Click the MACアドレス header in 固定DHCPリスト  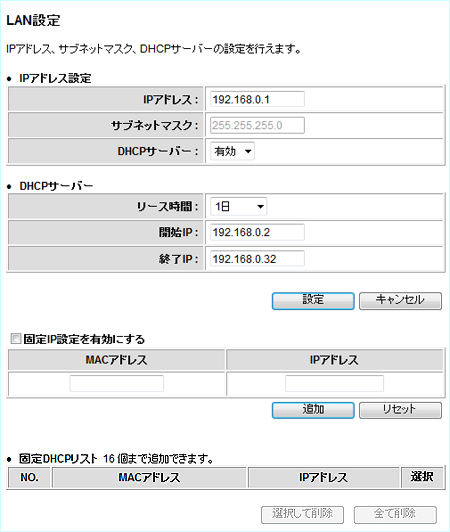coord(149,477)
